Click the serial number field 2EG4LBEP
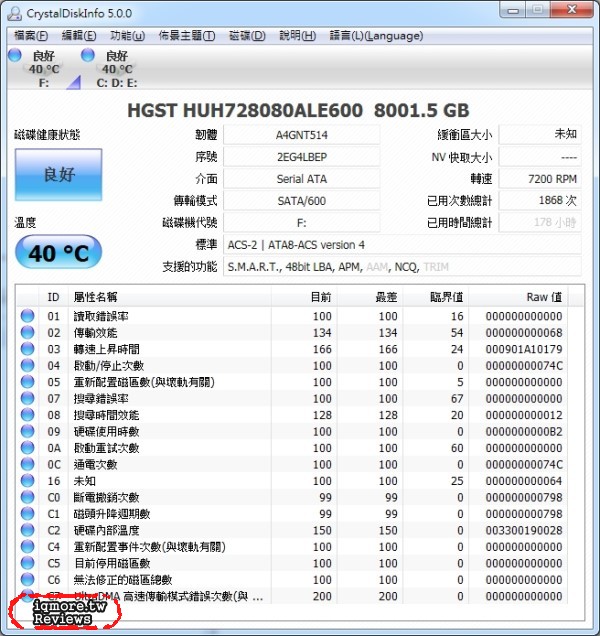The width and height of the screenshot is (600, 636). coord(301,157)
